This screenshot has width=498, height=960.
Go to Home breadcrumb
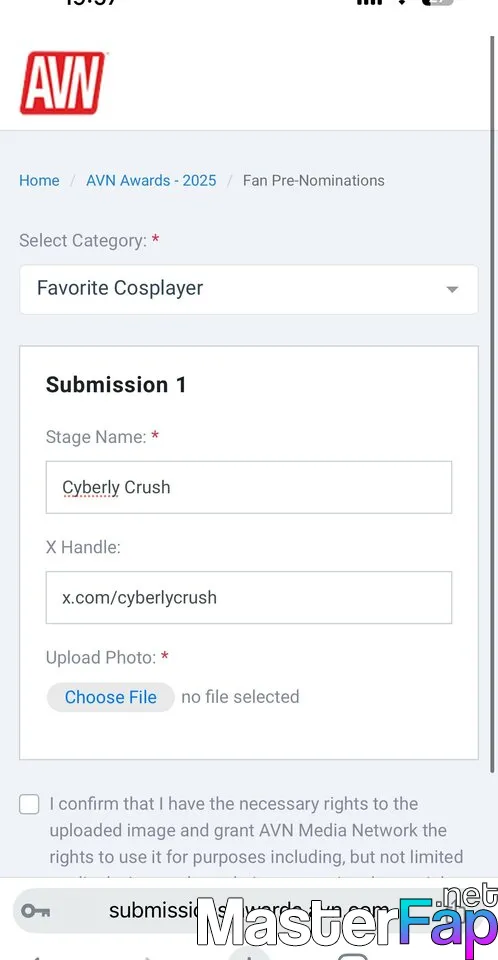[x=39, y=181]
